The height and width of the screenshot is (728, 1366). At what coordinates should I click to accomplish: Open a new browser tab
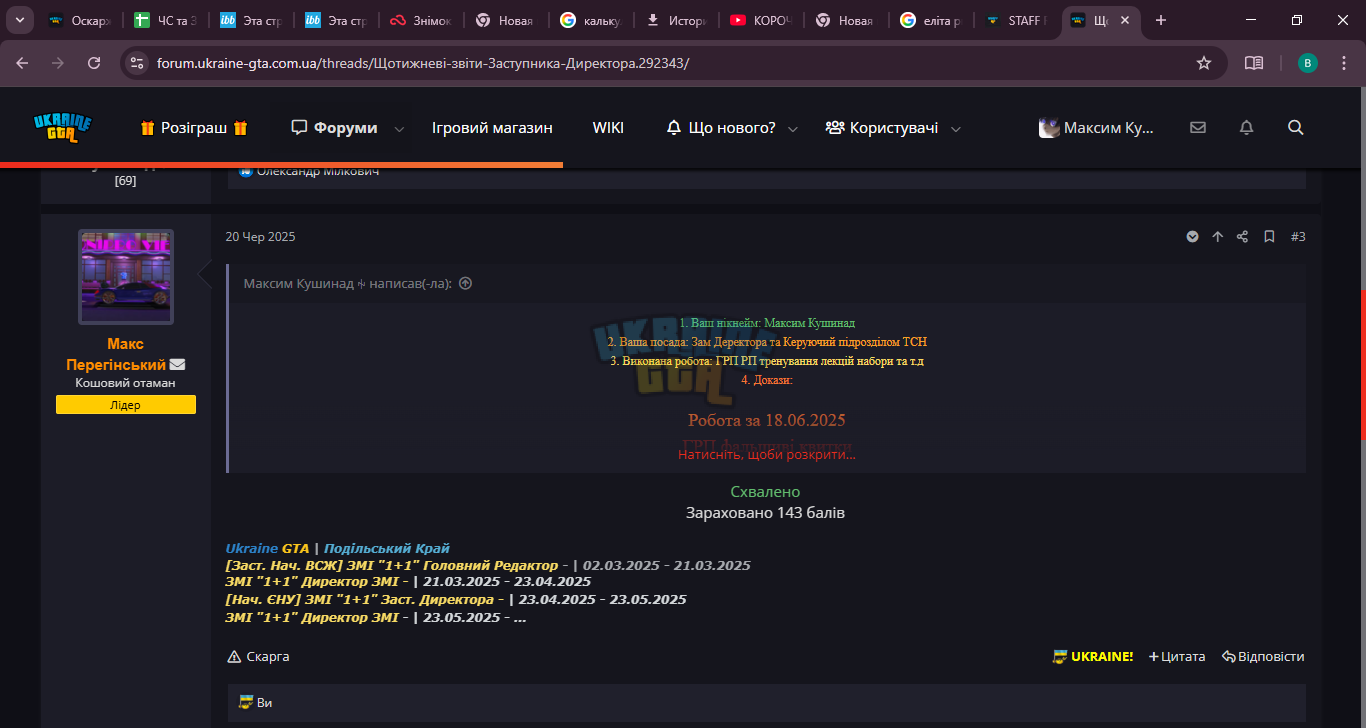1161,20
